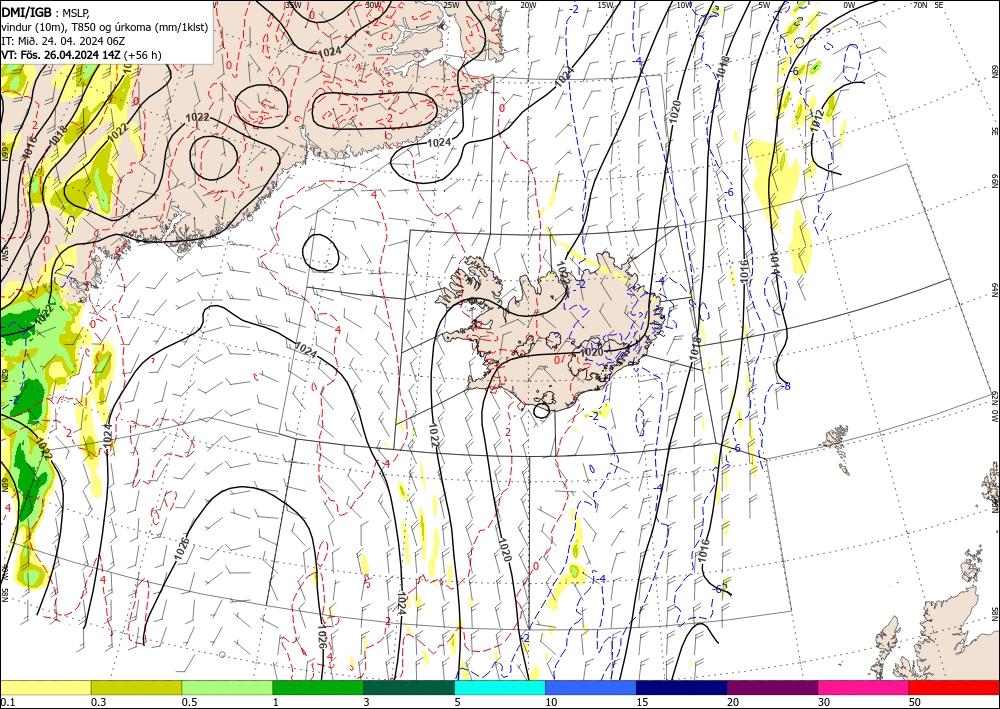Screen dimensions: 1000x709
Task: Choose the navy 15–20 mm legend swatch
Action: coord(682,687)
